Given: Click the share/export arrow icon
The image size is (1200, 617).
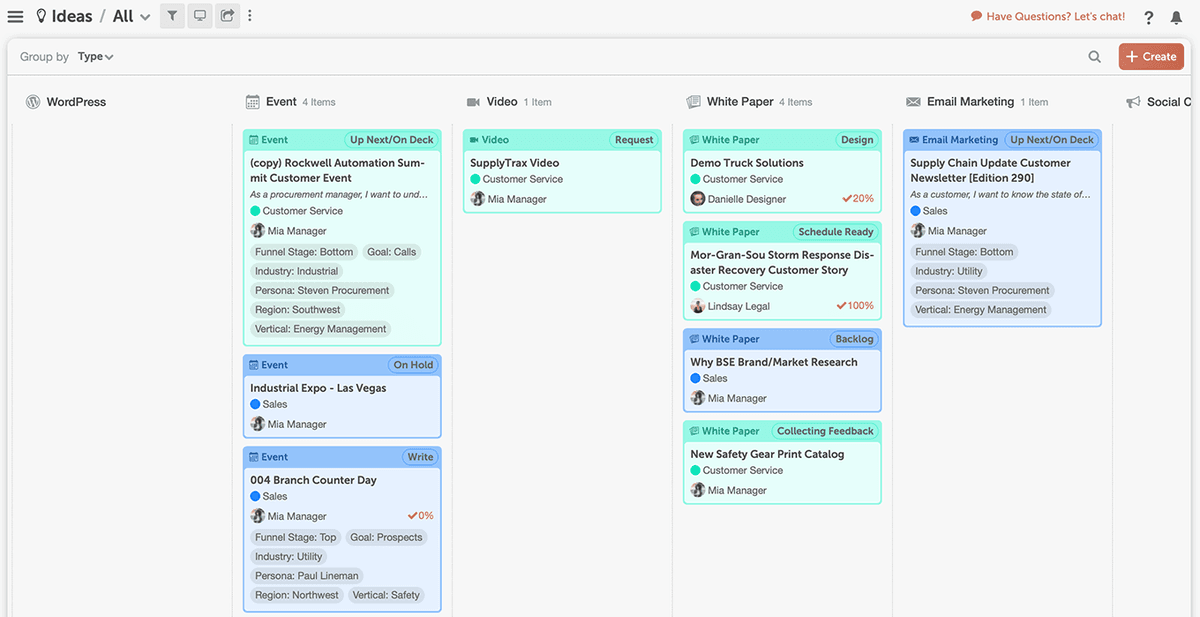Looking at the screenshot, I should coord(227,16).
